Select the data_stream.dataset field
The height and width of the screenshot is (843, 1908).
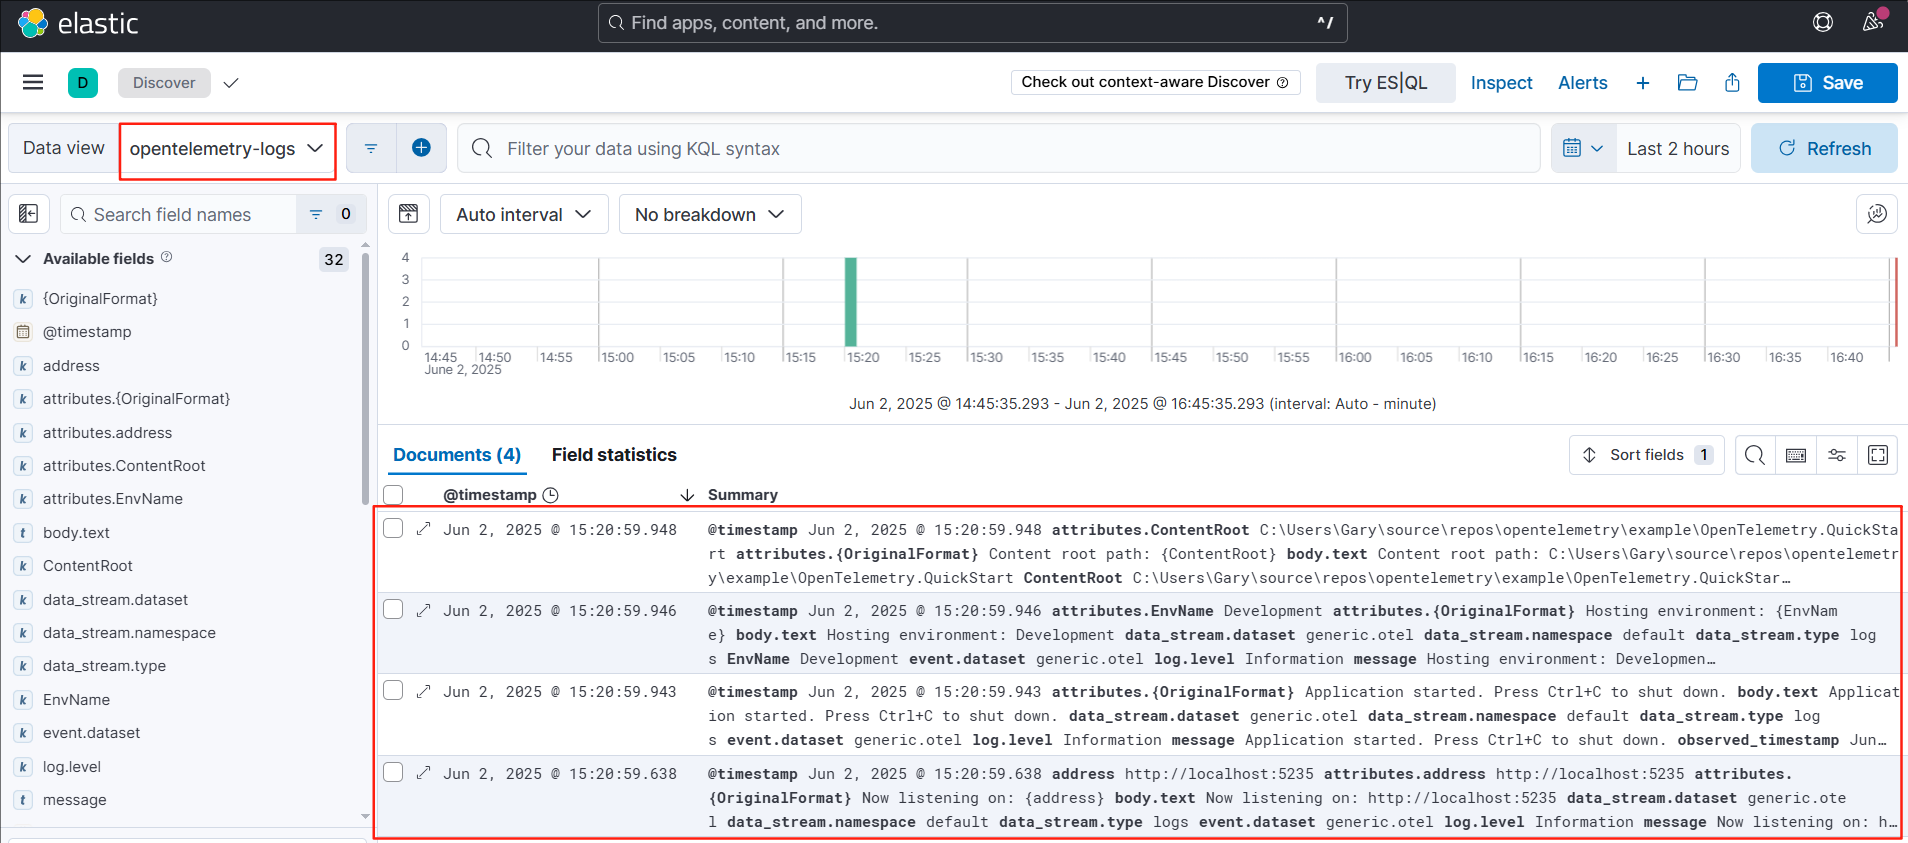pyautogui.click(x=115, y=600)
